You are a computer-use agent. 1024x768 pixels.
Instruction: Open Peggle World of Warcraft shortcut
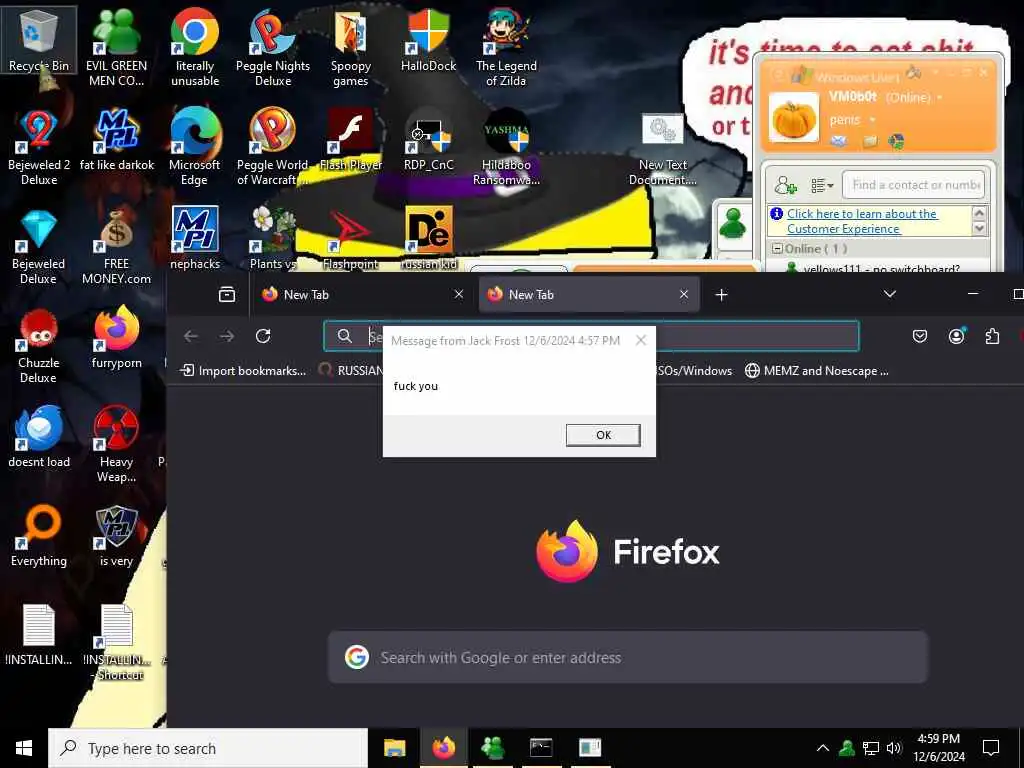(x=273, y=146)
